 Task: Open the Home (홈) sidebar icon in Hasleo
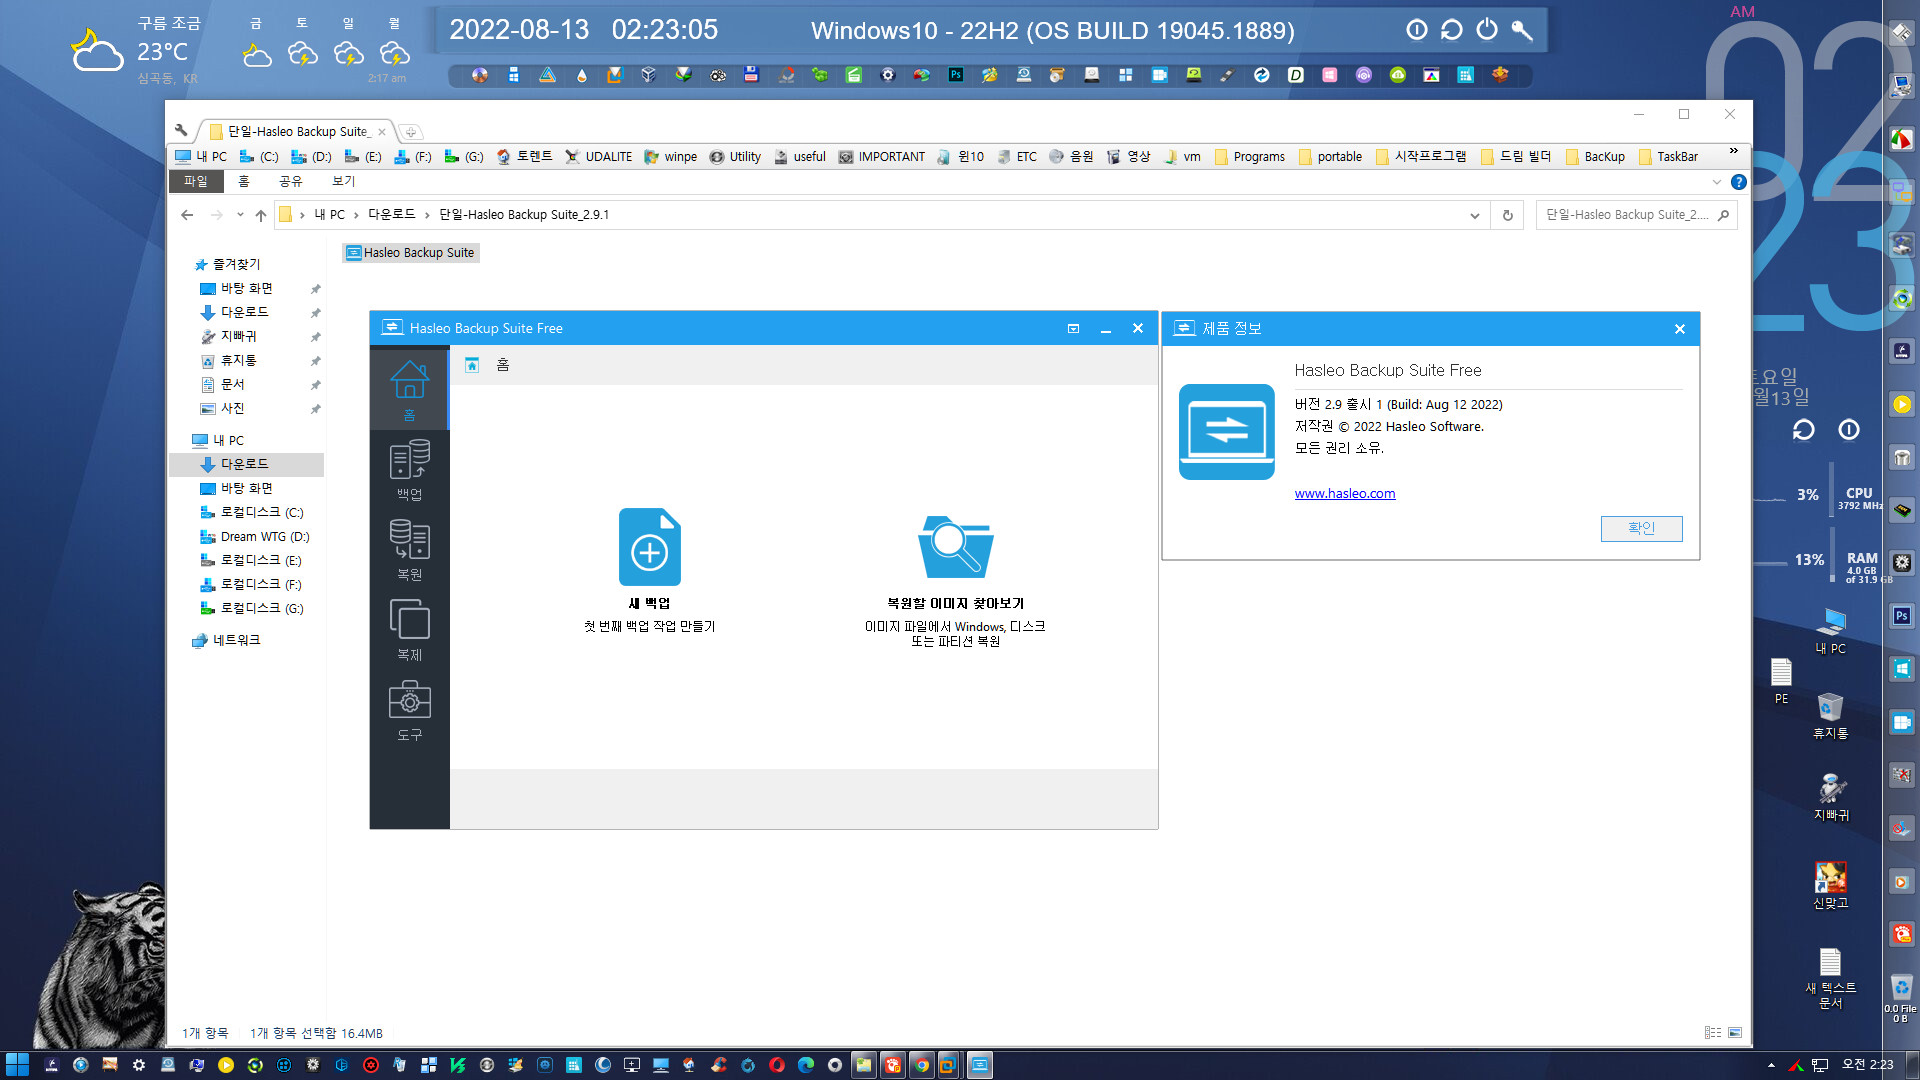[x=409, y=388]
